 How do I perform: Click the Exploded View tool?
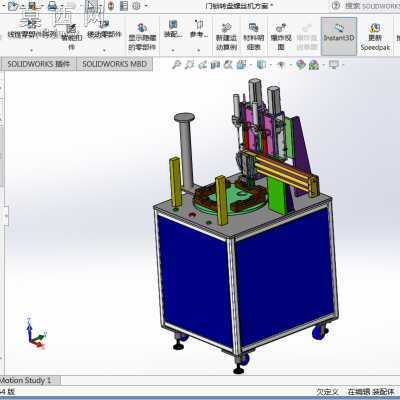281,37
